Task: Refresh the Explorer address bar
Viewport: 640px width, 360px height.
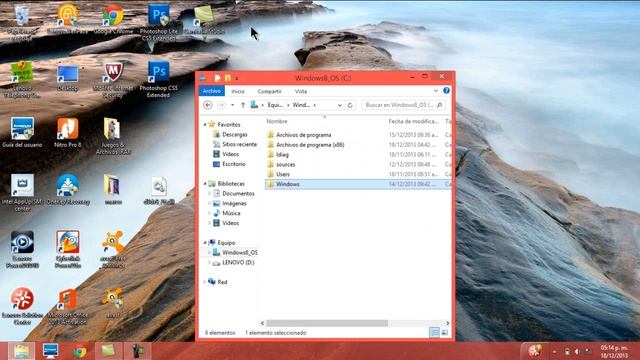Action: pos(350,105)
